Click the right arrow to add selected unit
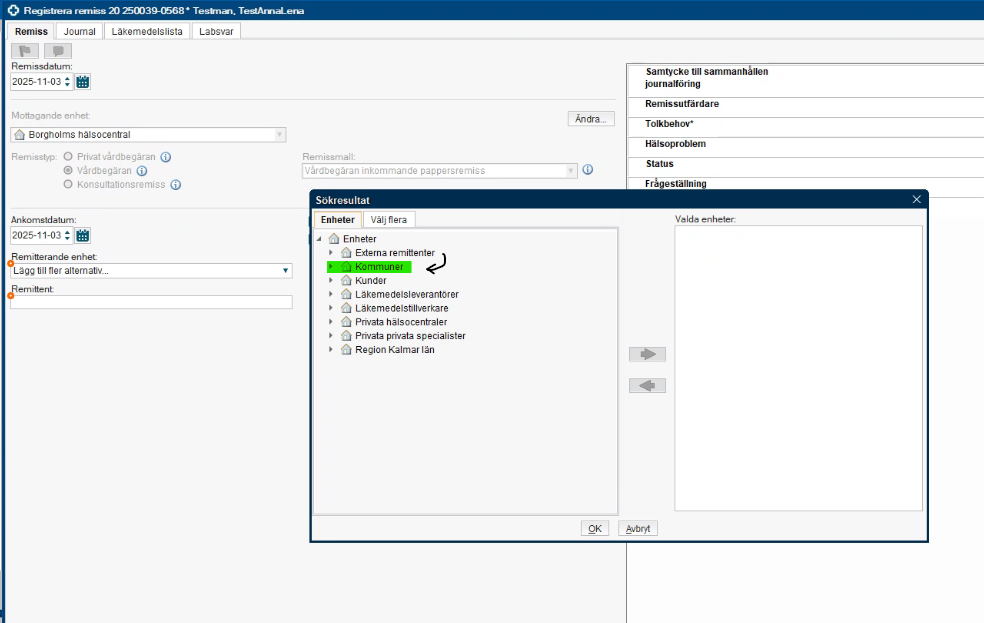This screenshot has width=984, height=623. click(x=647, y=354)
